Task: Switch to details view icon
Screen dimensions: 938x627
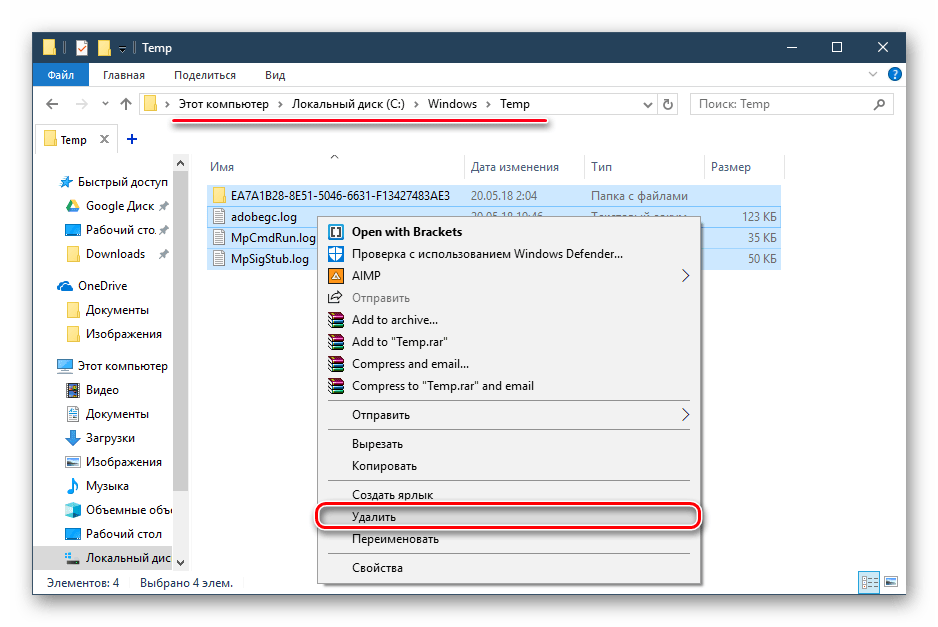Action: click(868, 581)
